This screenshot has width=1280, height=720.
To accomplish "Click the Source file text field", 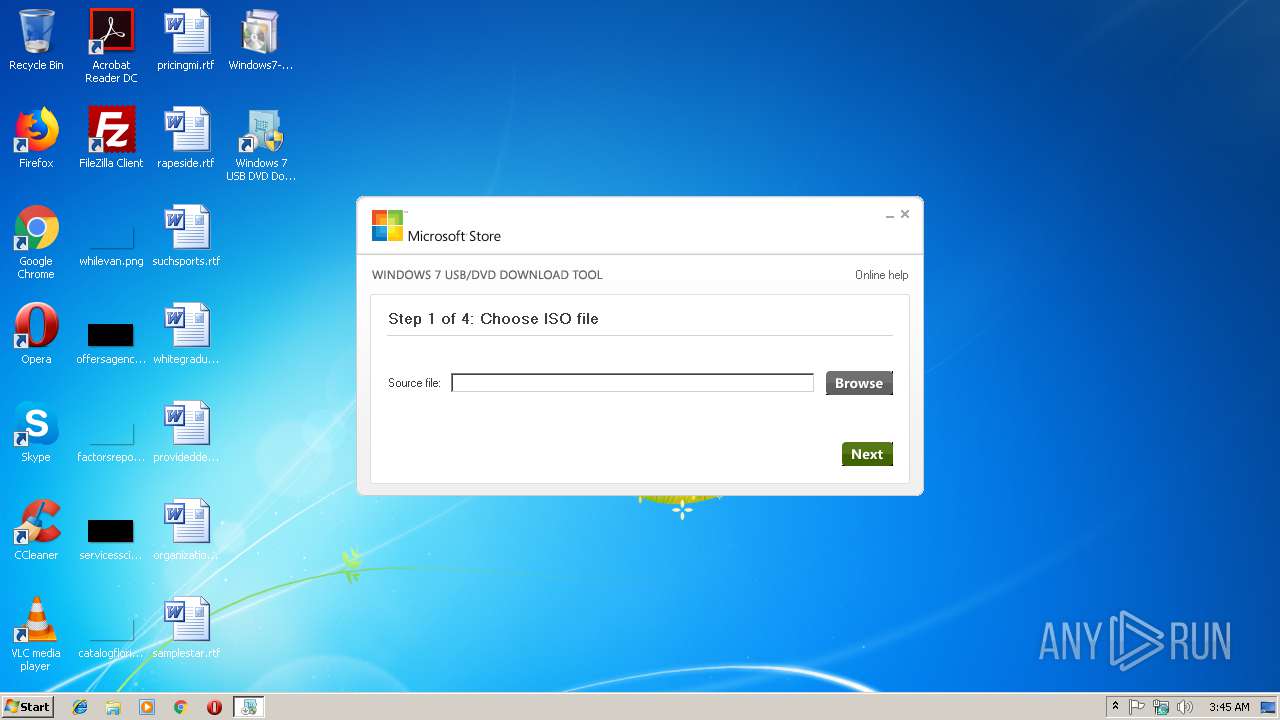I will coord(633,383).
